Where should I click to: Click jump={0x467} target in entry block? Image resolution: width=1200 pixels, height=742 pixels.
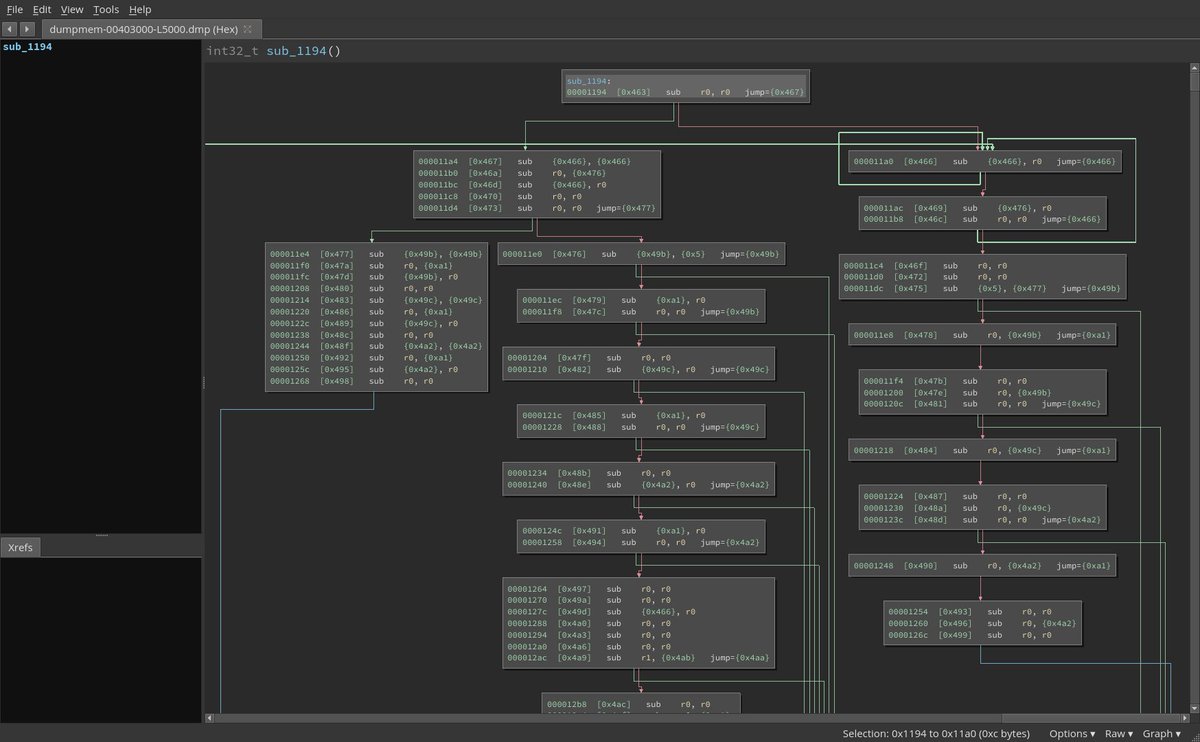774,92
